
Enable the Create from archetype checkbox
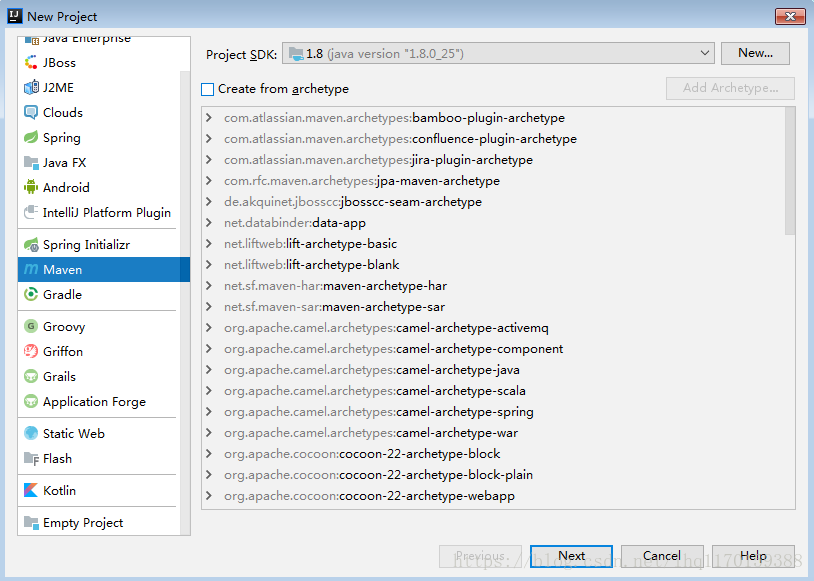pyautogui.click(x=207, y=89)
